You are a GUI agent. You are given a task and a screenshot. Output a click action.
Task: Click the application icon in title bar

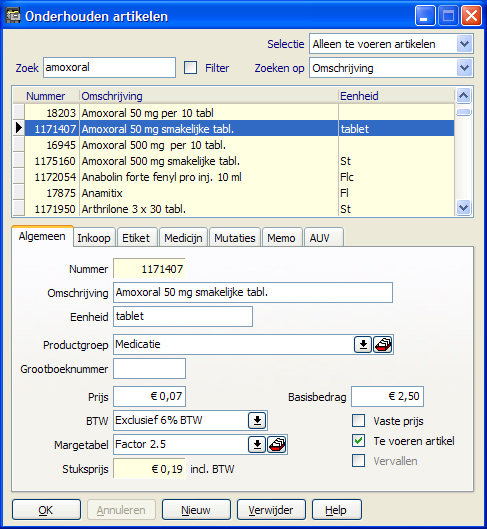tap(13, 16)
